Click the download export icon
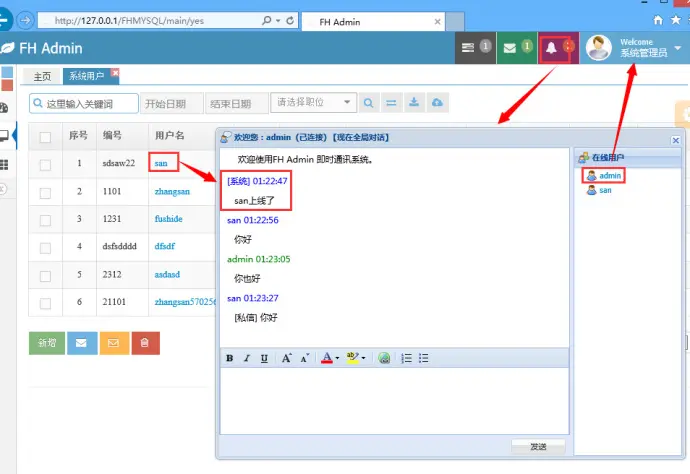This screenshot has height=474, width=690. (414, 103)
